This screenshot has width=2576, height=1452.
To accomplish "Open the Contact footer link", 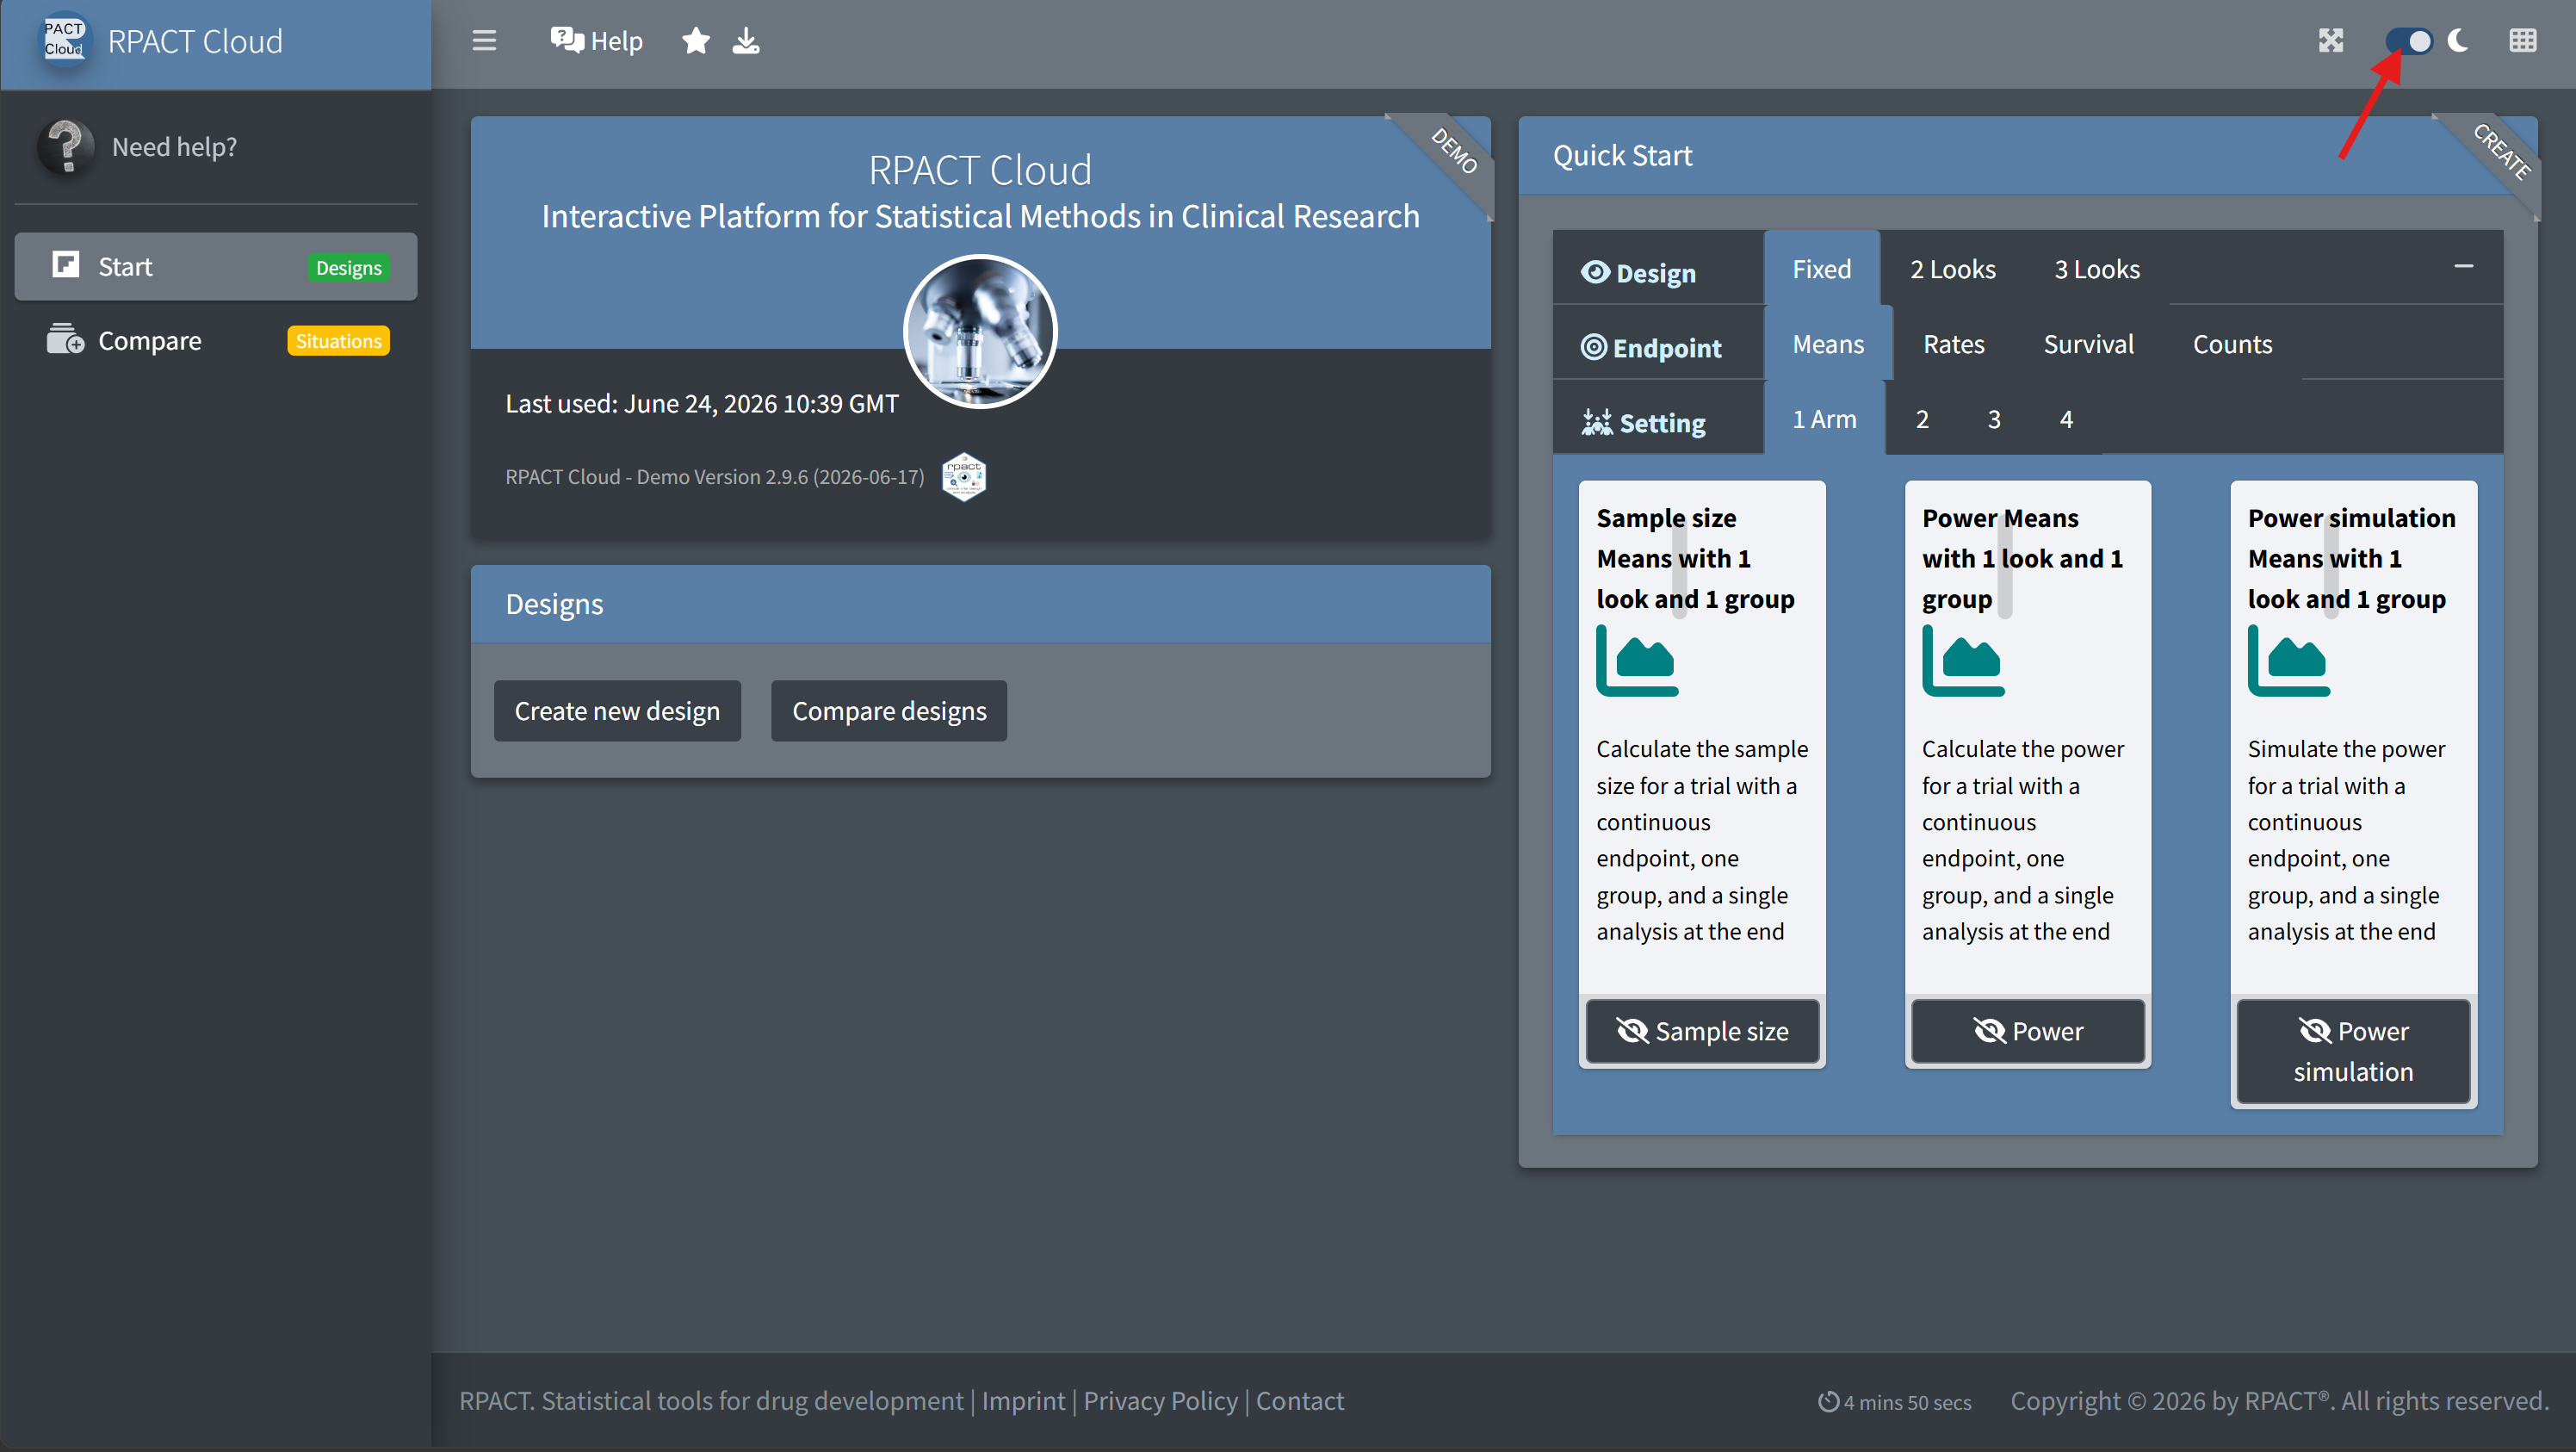I will click(1300, 1401).
